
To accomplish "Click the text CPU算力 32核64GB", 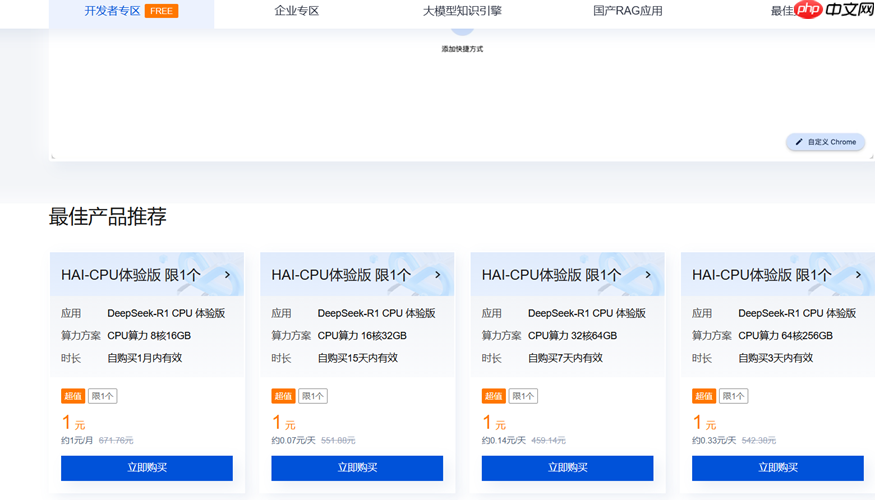I will tap(573, 335).
